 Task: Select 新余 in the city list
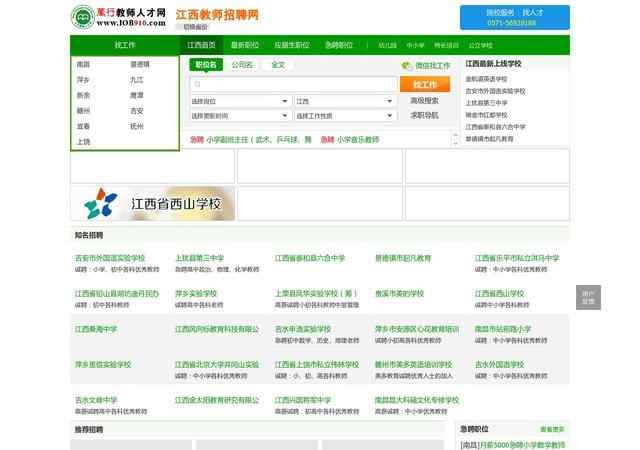(x=83, y=95)
